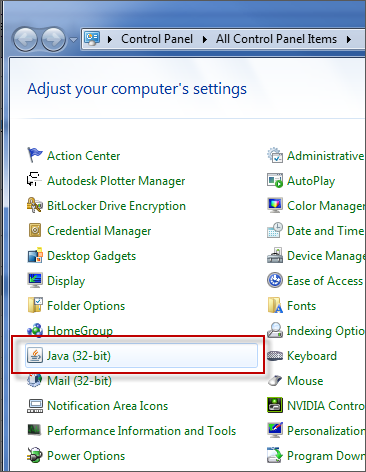Expand the arrow after All Control Panel Items
Image resolution: width=366 pixels, height=472 pixels.
coord(349,39)
